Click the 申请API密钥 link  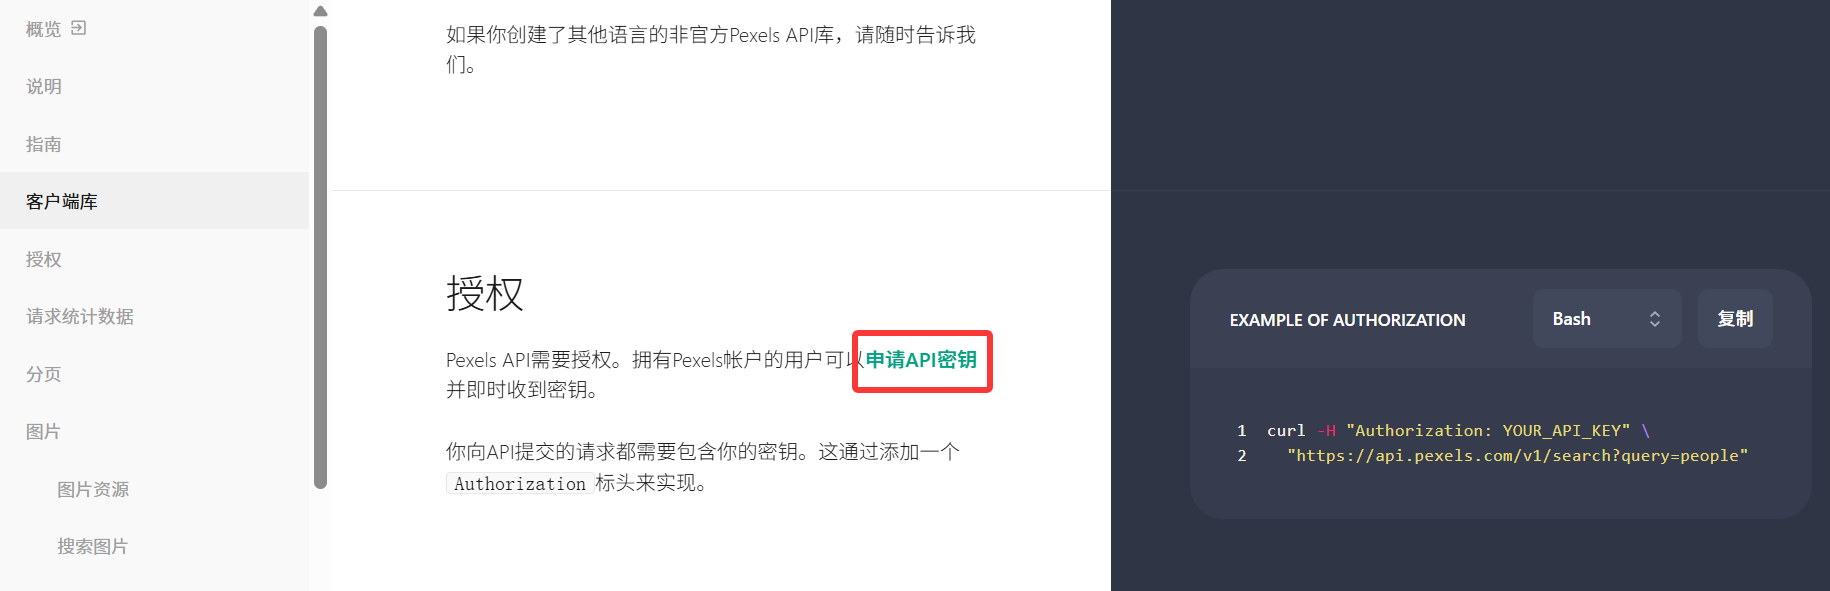[x=921, y=360]
